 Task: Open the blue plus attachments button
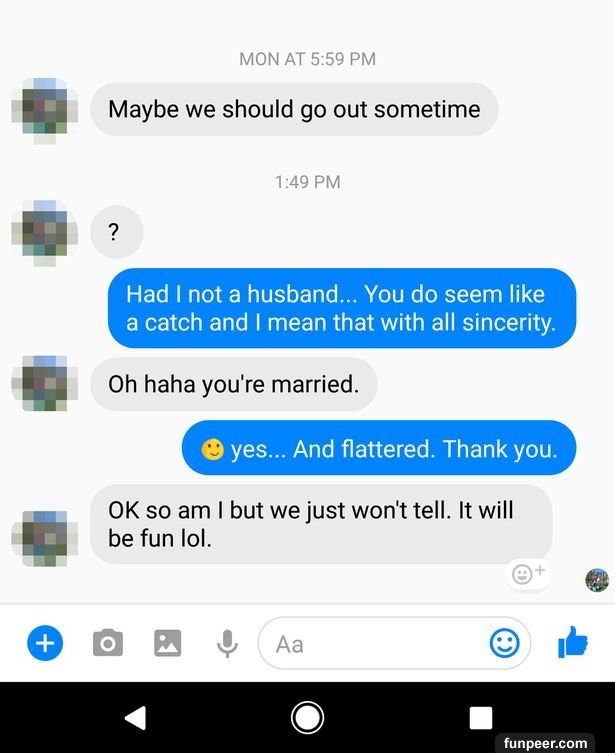(45, 643)
